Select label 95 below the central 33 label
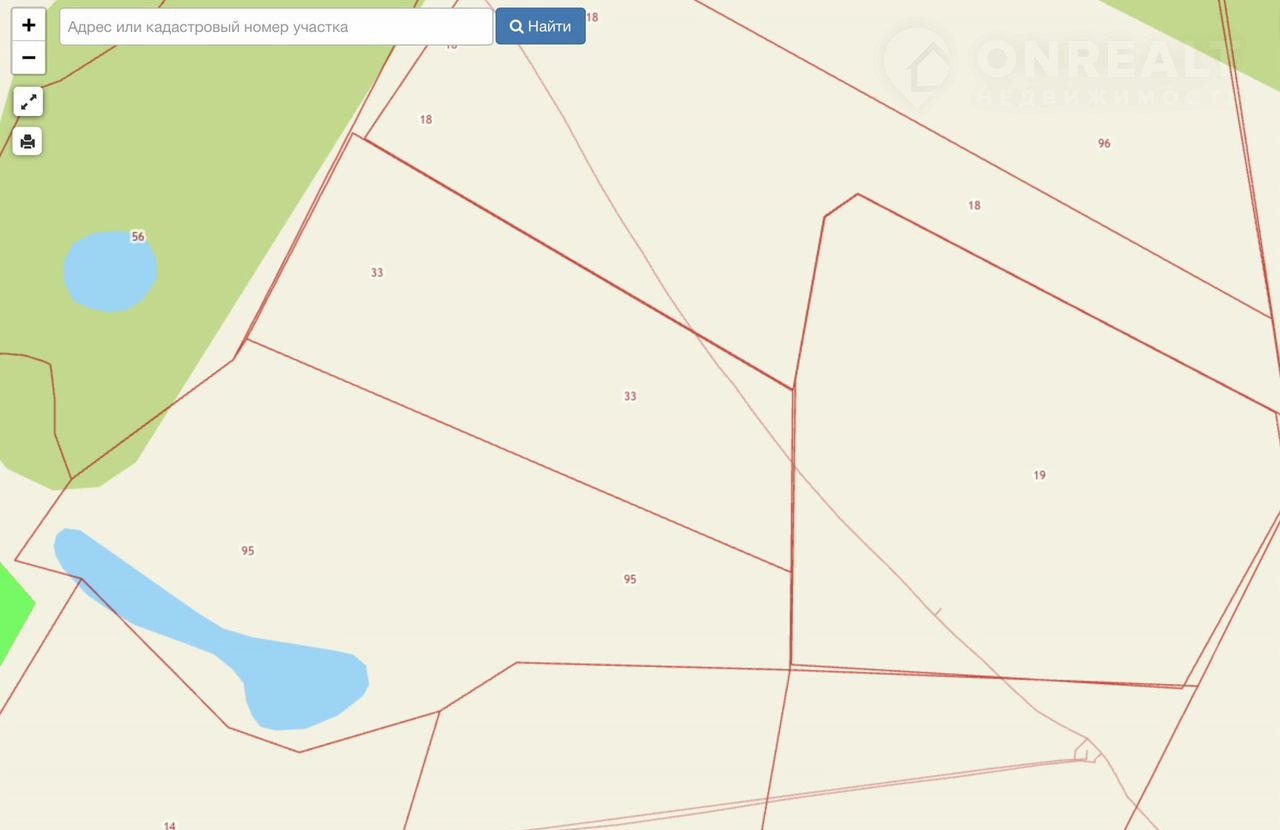 pos(630,579)
